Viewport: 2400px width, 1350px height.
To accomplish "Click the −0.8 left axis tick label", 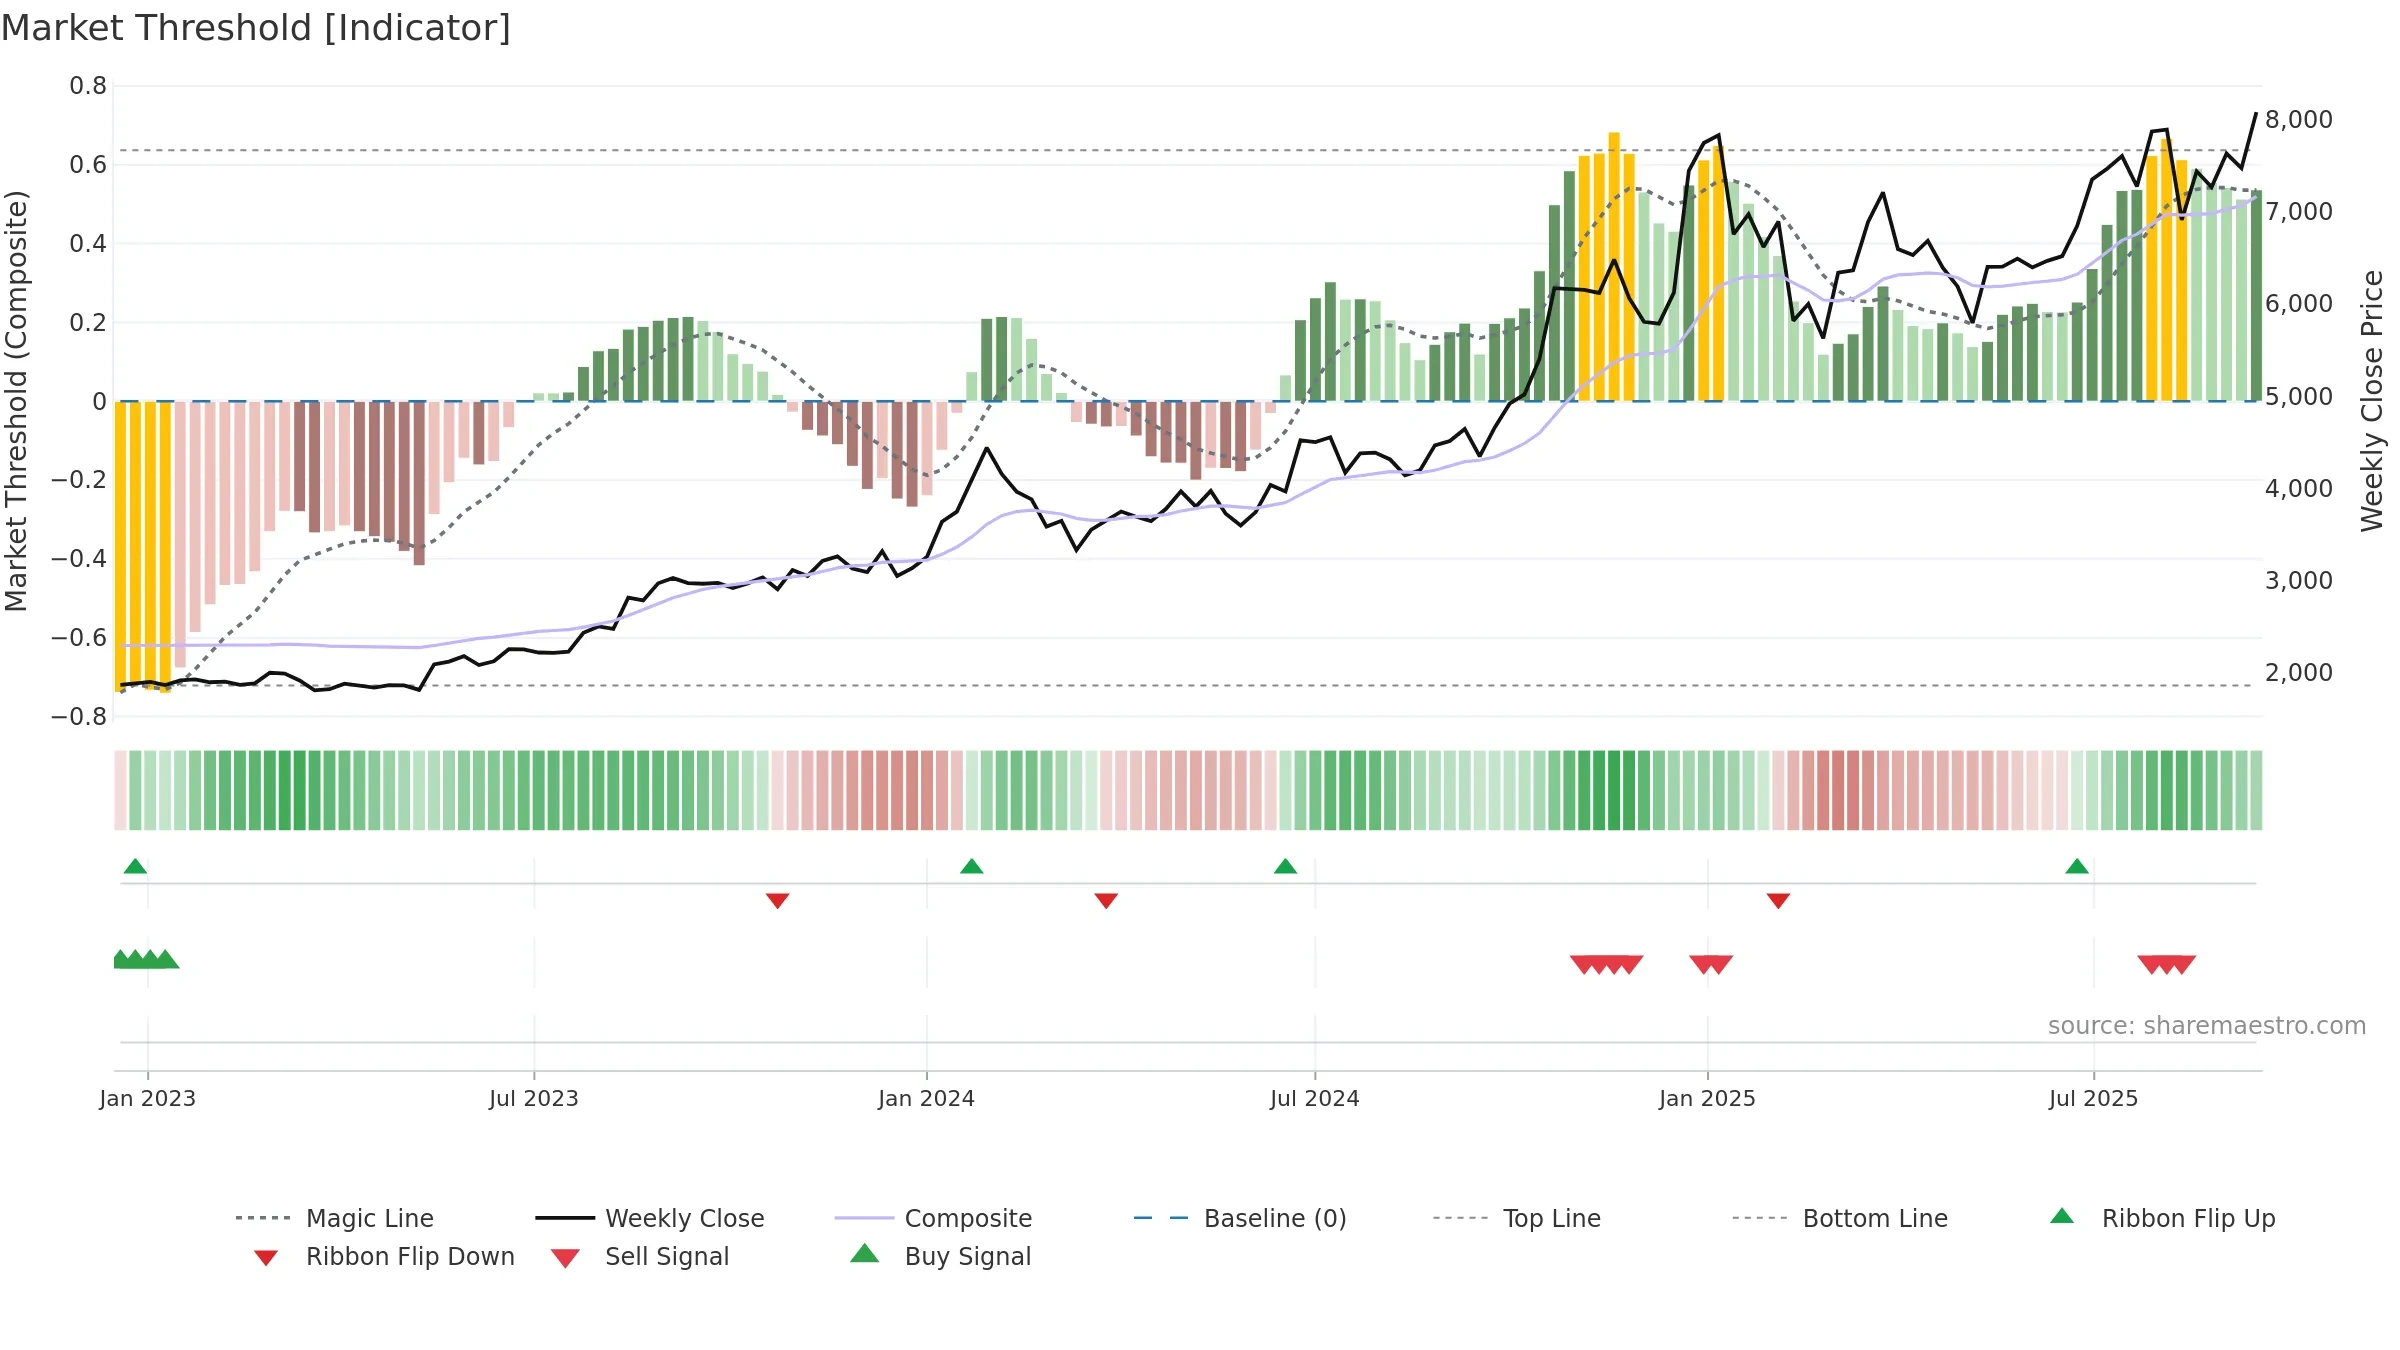I will click(x=79, y=717).
